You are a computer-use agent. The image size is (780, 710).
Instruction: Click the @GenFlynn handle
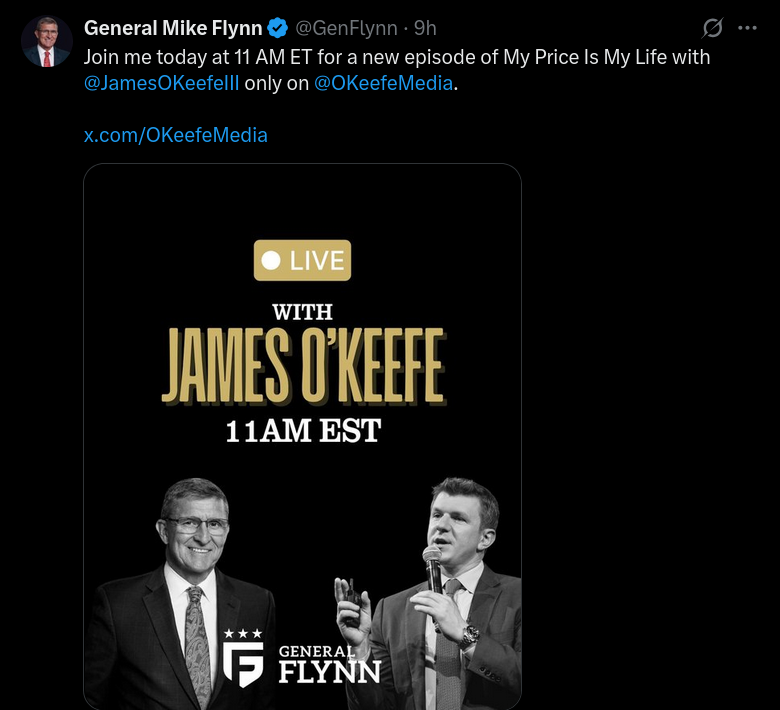click(345, 28)
